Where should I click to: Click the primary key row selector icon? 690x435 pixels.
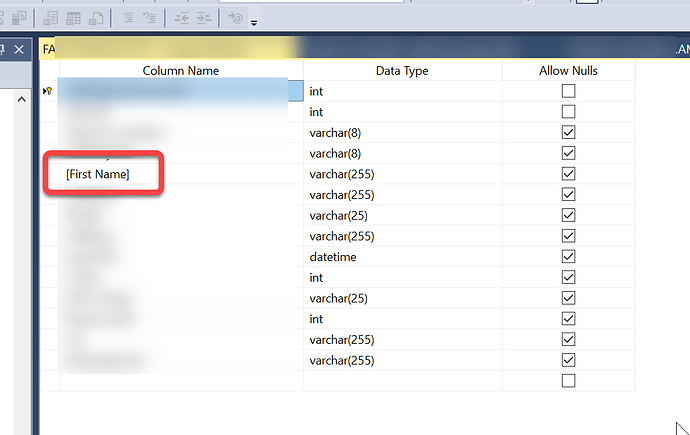(48, 91)
